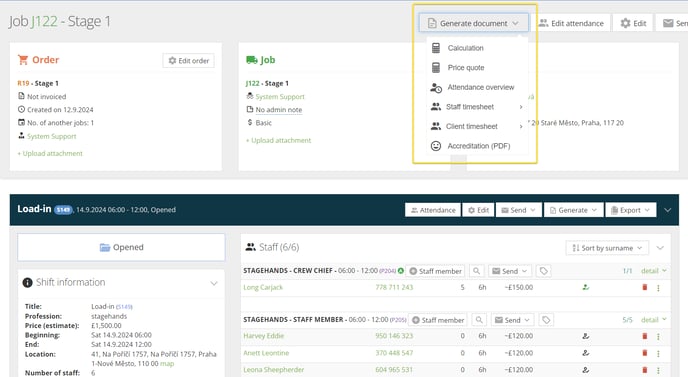The height and width of the screenshot is (377, 688).
Task: Click the S149 badge next to Load-in
Action: (x=63, y=210)
